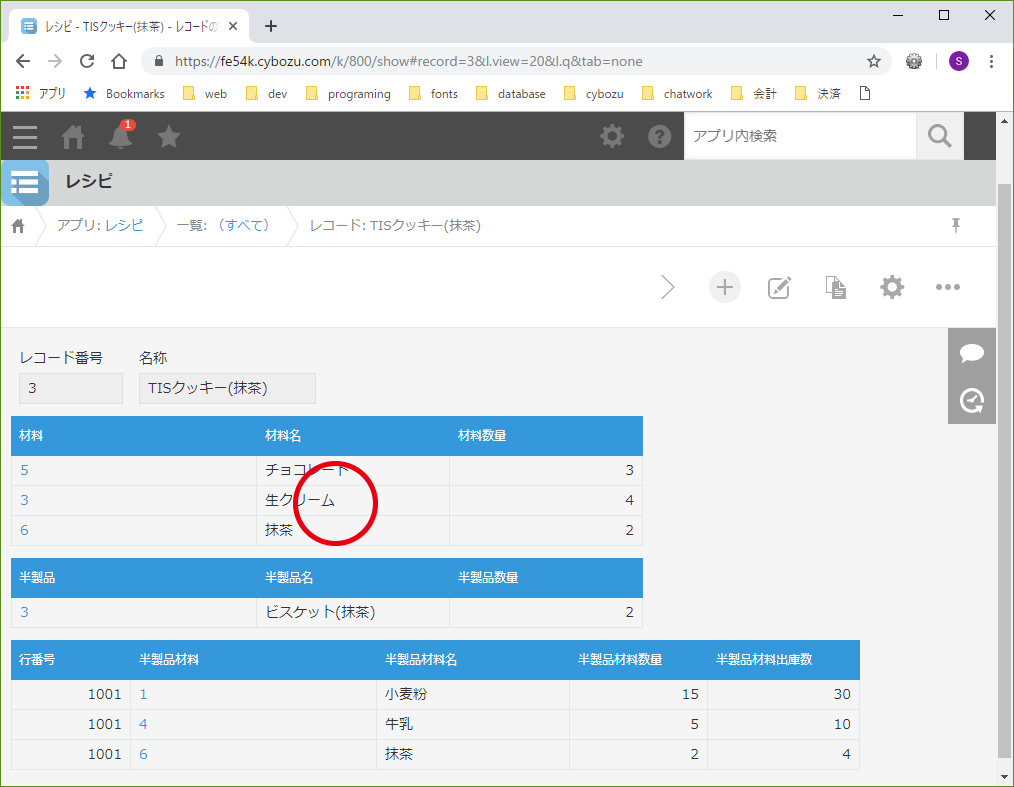
Task: Pin the breadcrumb bar with pushpin icon
Action: (x=956, y=225)
